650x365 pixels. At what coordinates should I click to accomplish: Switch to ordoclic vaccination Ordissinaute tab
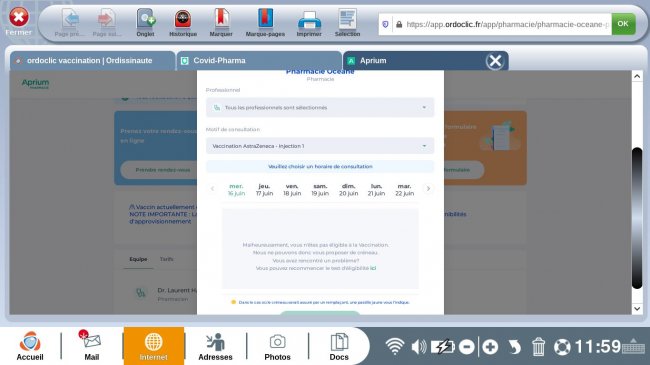pyautogui.click(x=92, y=61)
